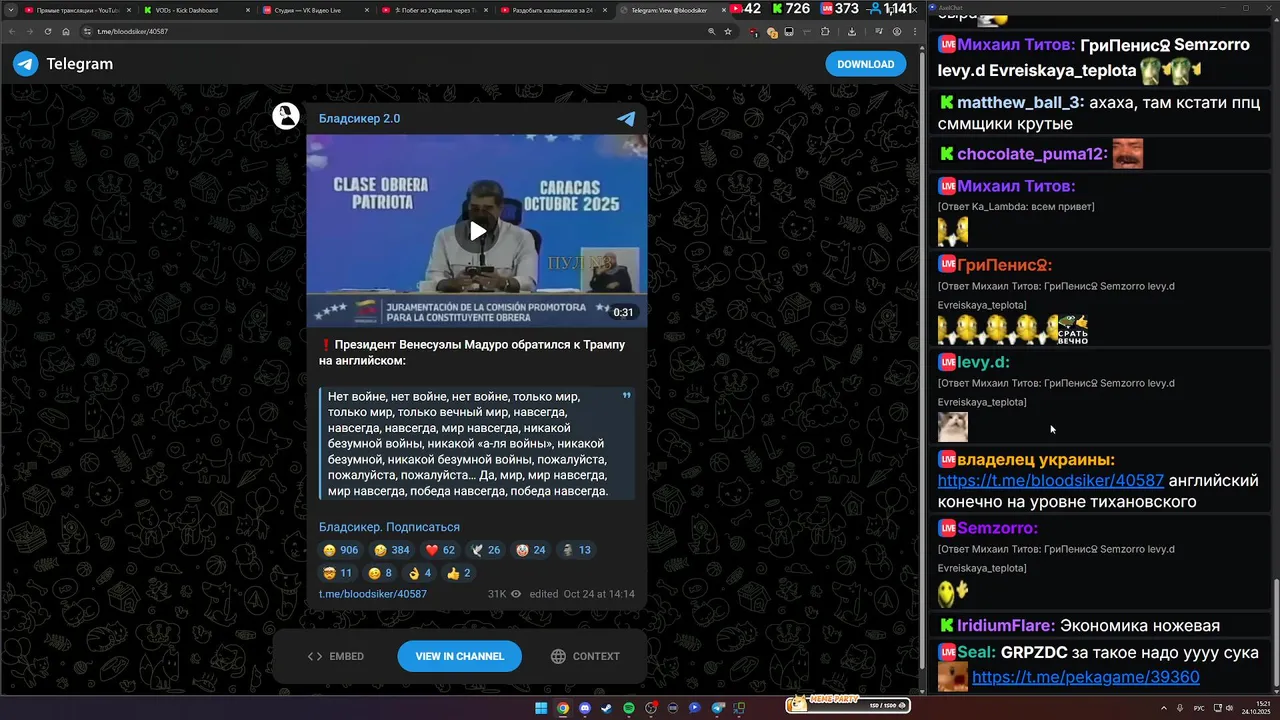The image size is (1280, 720).
Task: Click the VK Live viewer counter 373
Action: [839, 9]
